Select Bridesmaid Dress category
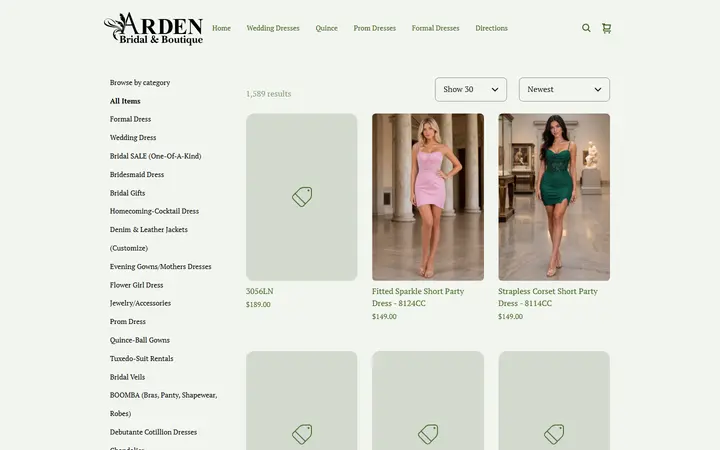Viewport: 720px width, 450px height. [x=137, y=174]
